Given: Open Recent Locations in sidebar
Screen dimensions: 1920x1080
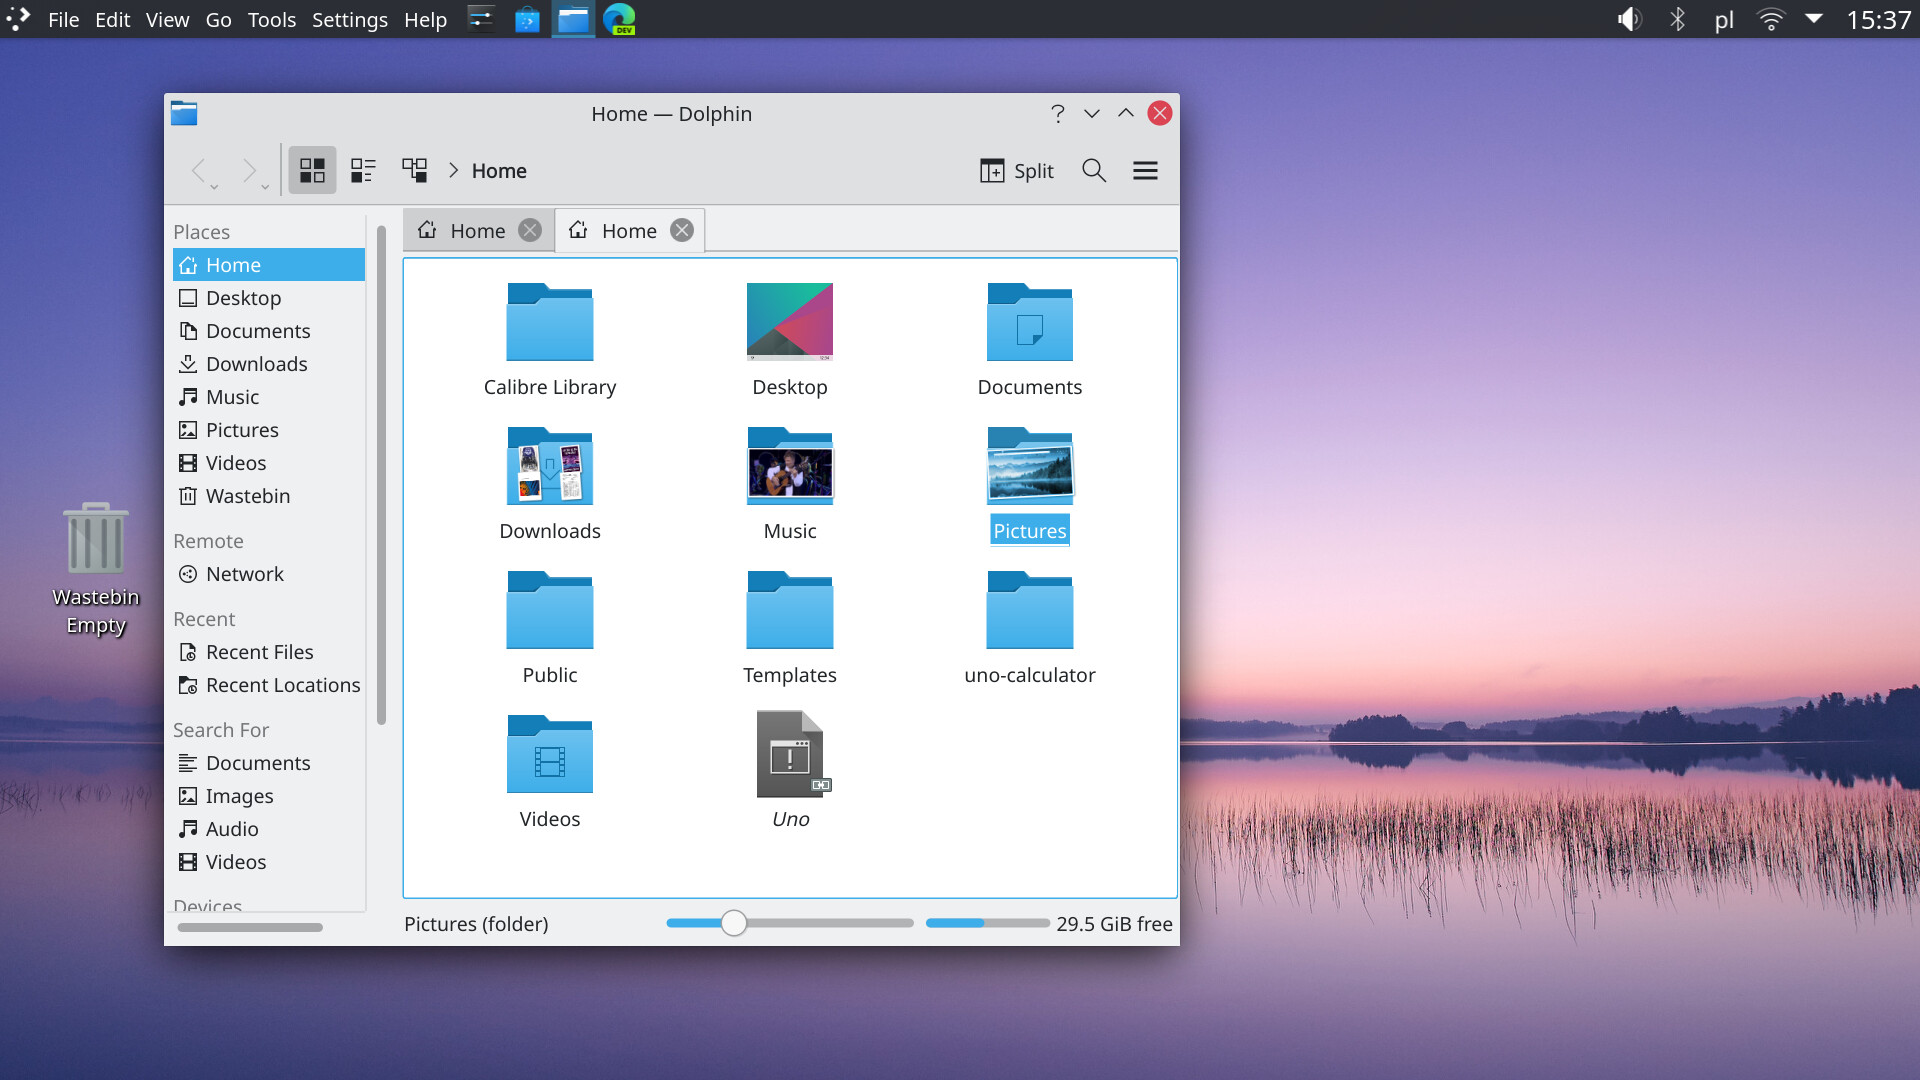Looking at the screenshot, I should (x=282, y=683).
